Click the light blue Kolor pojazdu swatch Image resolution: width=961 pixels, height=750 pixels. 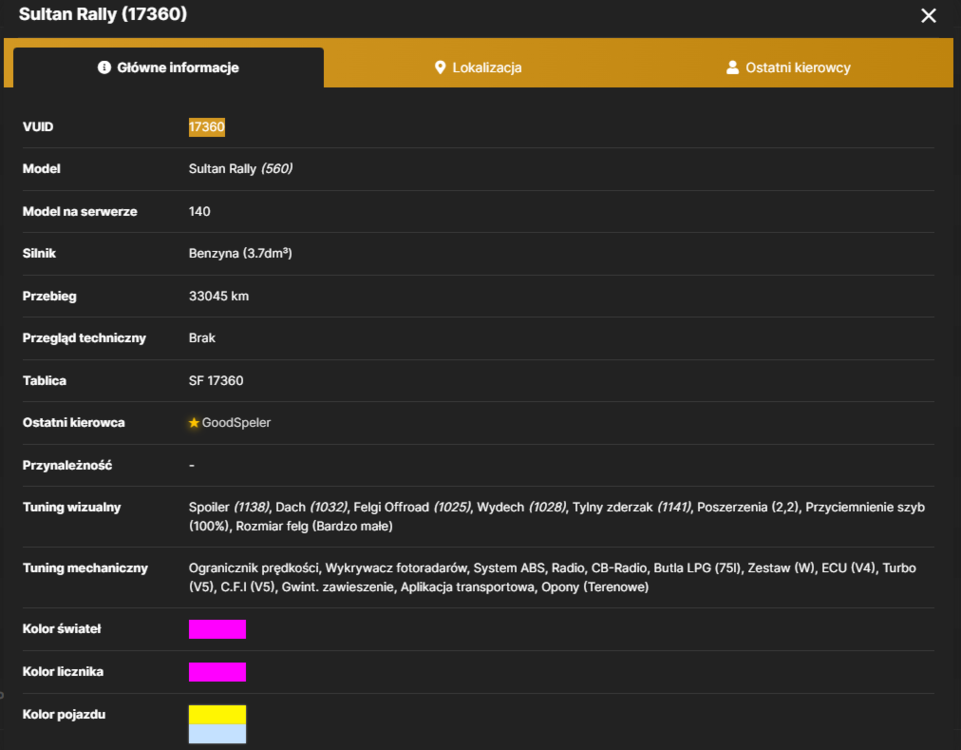[218, 734]
